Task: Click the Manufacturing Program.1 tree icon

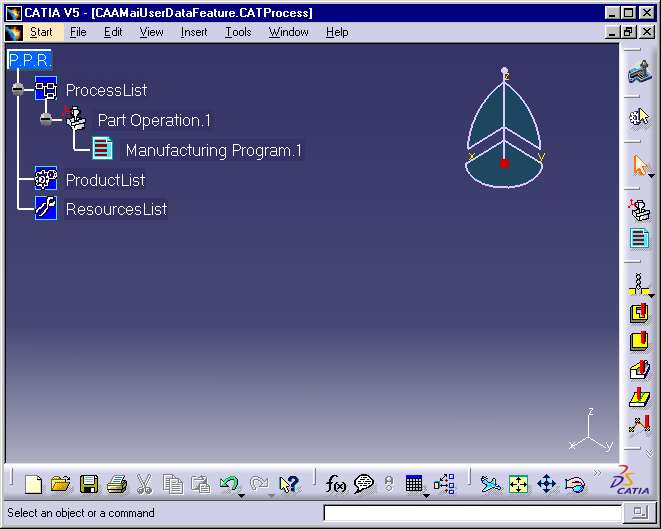Action: (102, 148)
